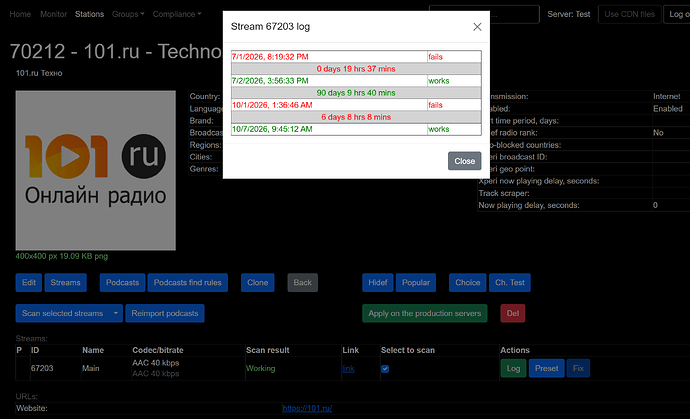Click the Edit station button
Viewport: 690px width, 419px height.
pos(29,283)
